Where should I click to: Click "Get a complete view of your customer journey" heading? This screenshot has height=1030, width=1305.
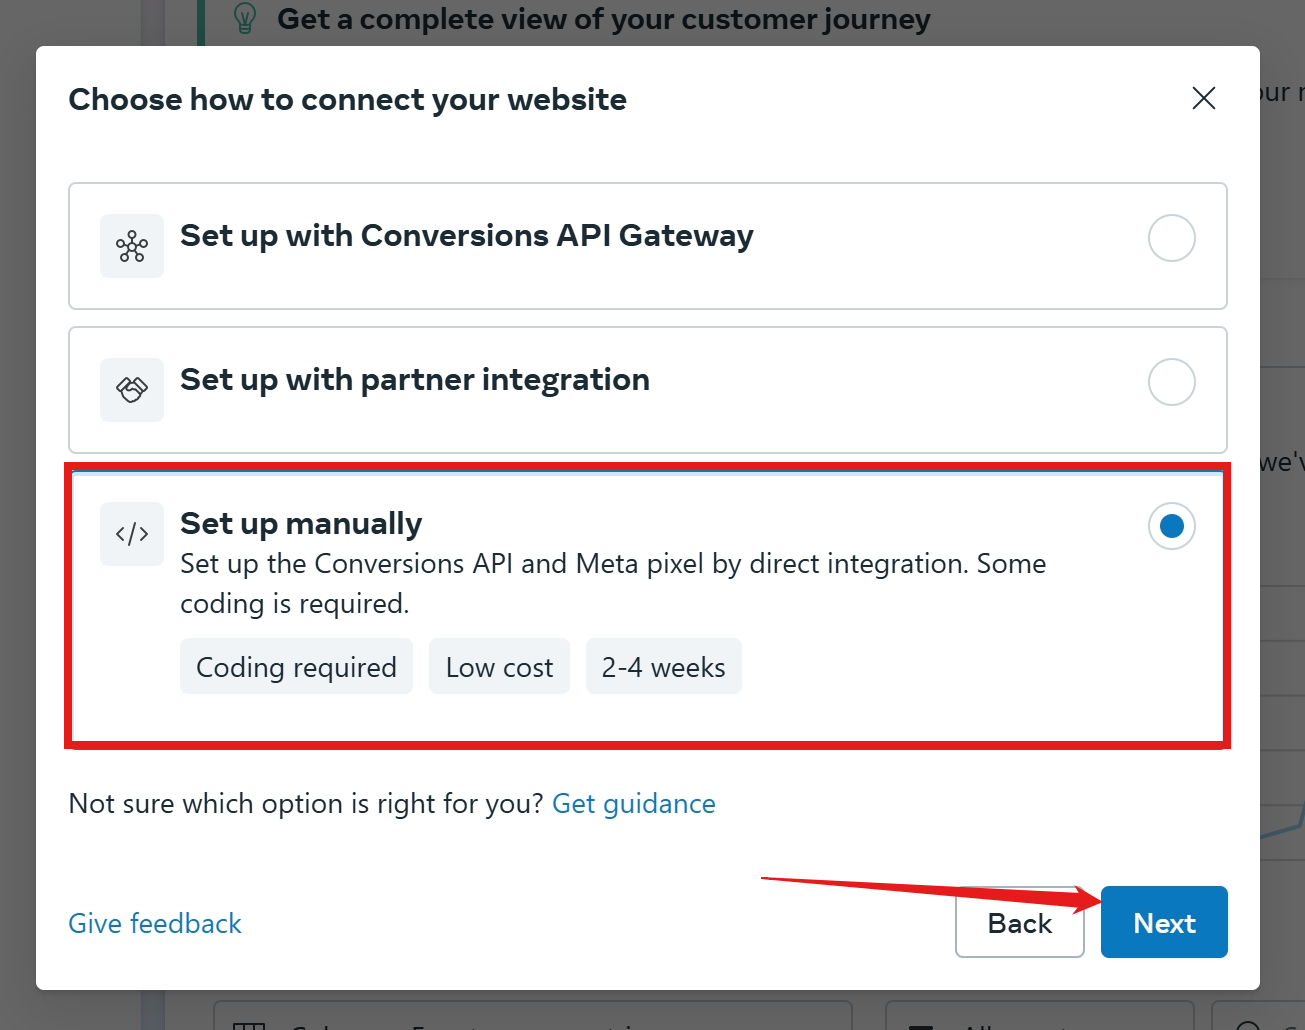(603, 19)
